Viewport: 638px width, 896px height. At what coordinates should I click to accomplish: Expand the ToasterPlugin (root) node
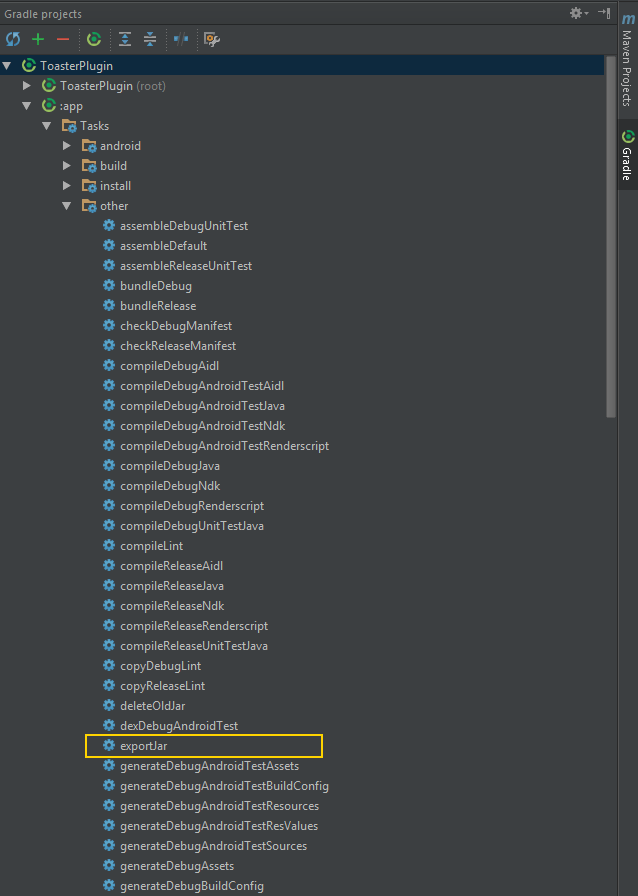click(28, 86)
